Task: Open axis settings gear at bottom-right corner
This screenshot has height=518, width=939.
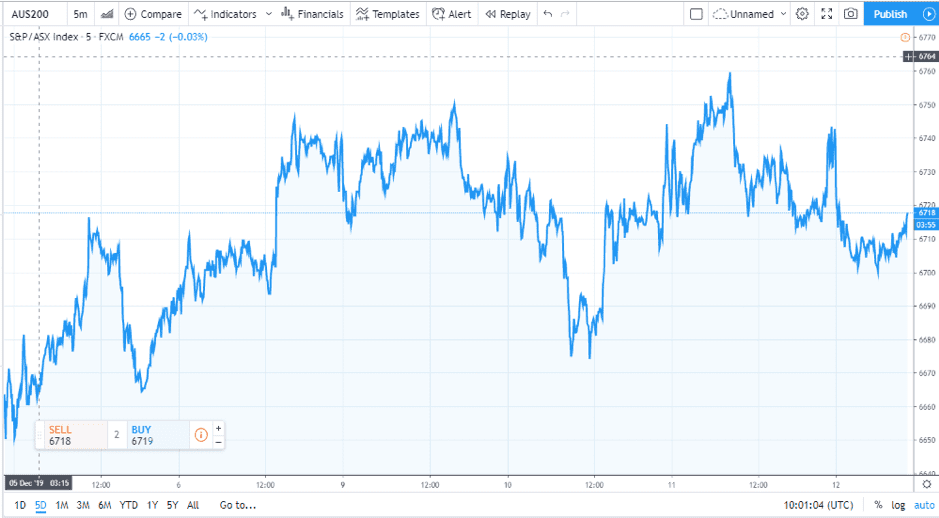Action: coord(926,484)
